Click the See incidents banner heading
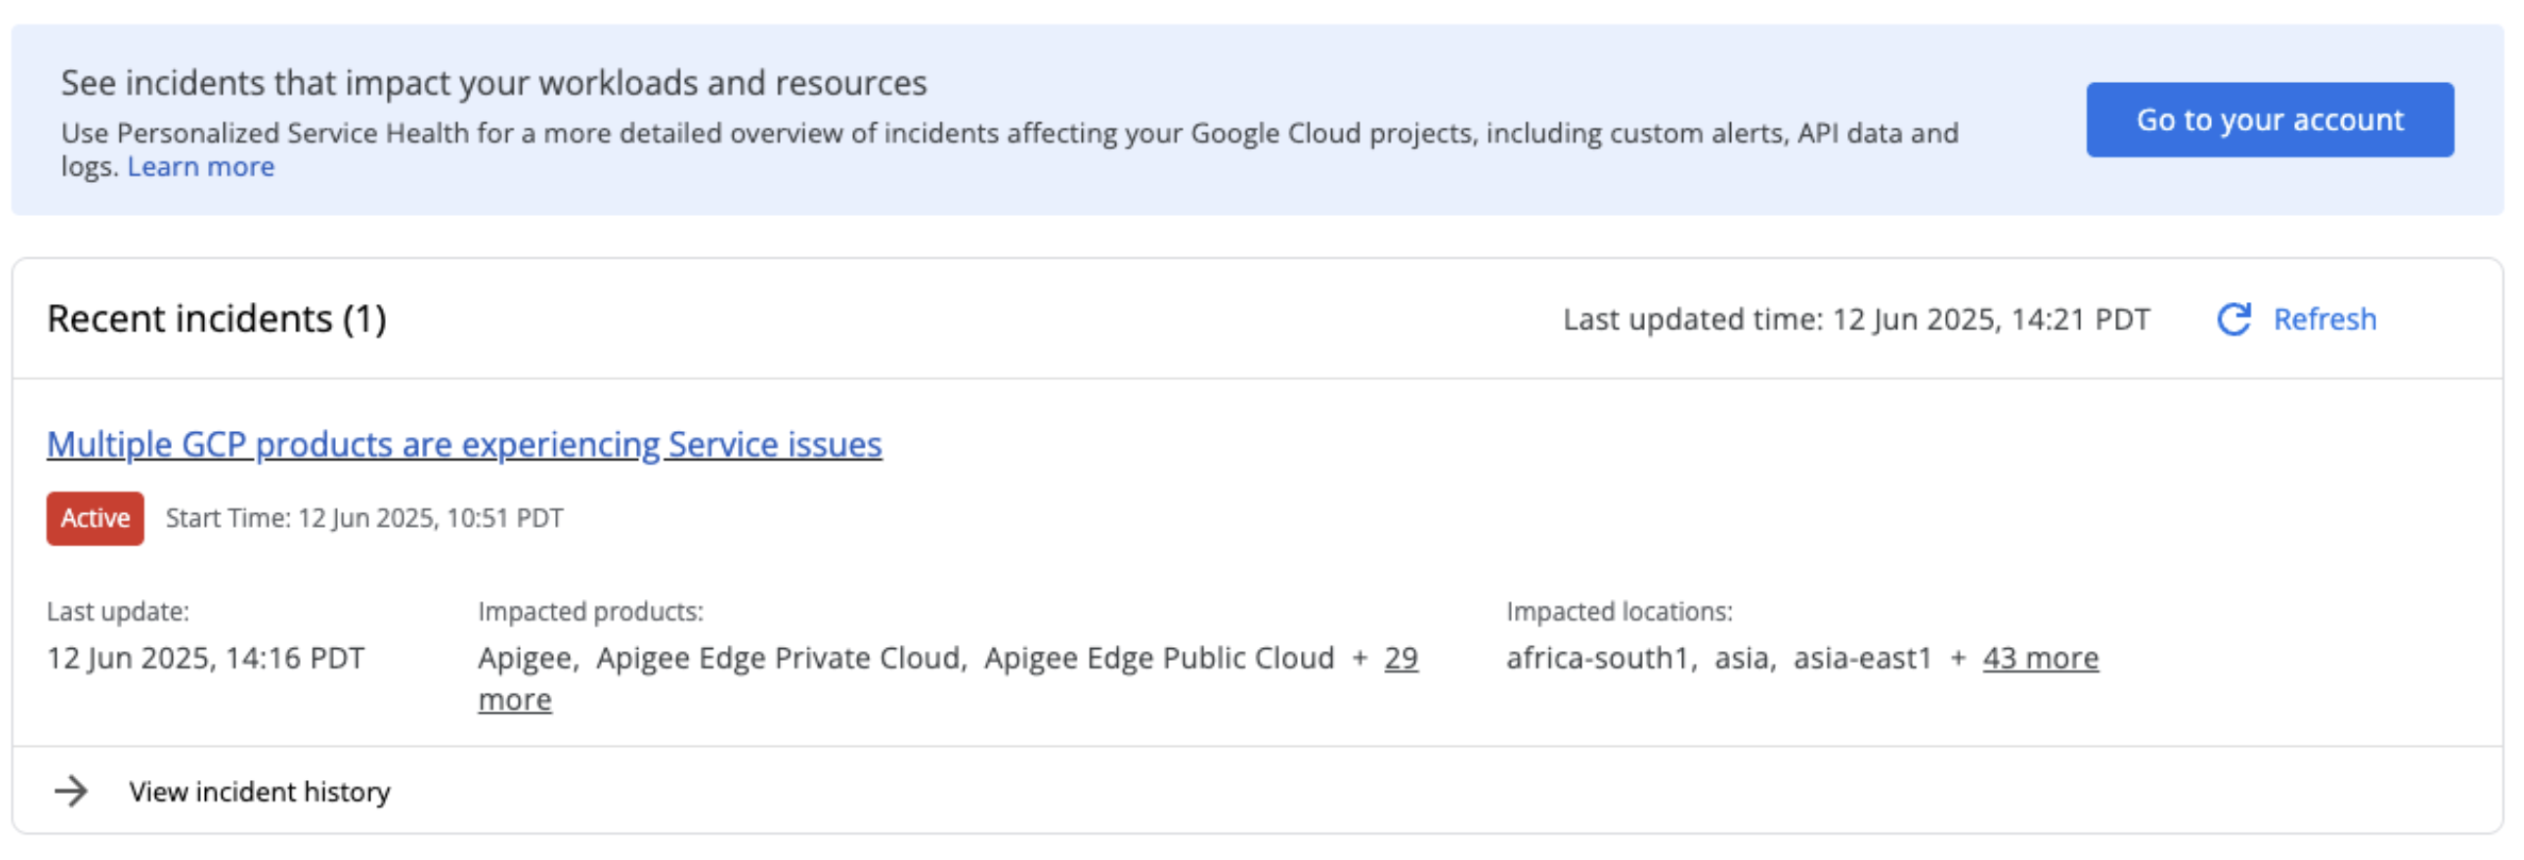2524x860 pixels. click(494, 83)
